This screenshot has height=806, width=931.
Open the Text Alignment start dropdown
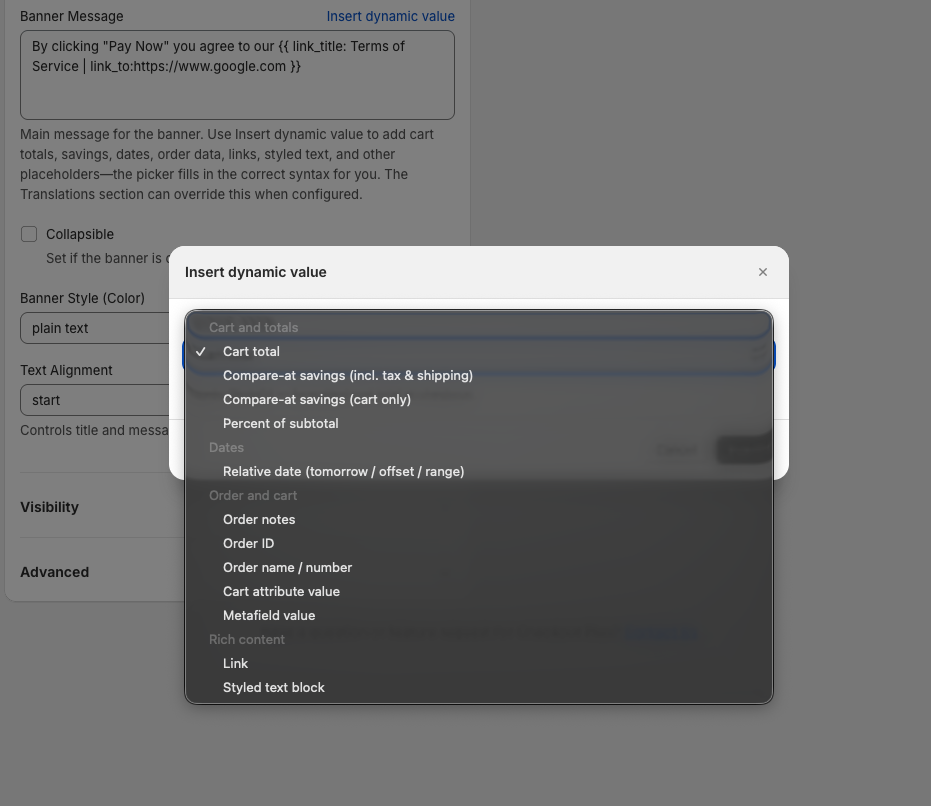coord(95,400)
